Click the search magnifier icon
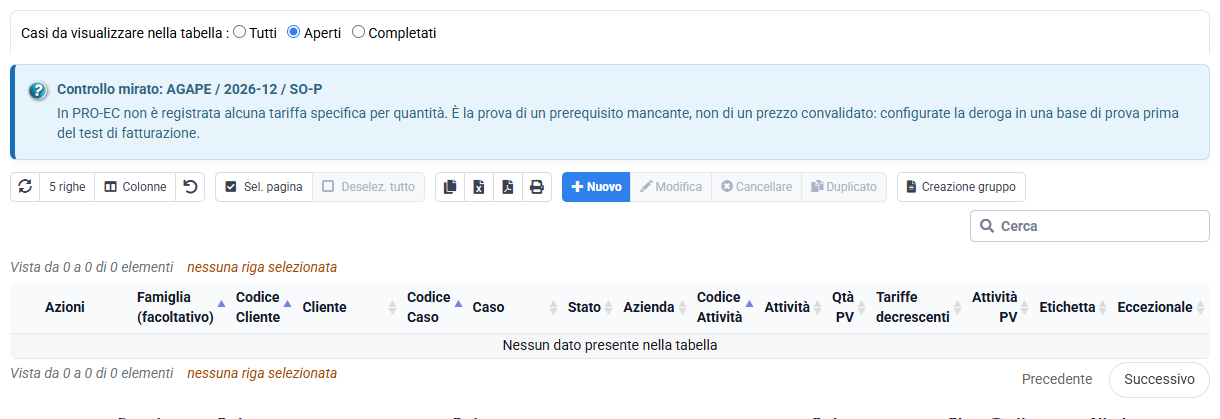The width and height of the screenshot is (1220, 419). 987,226
